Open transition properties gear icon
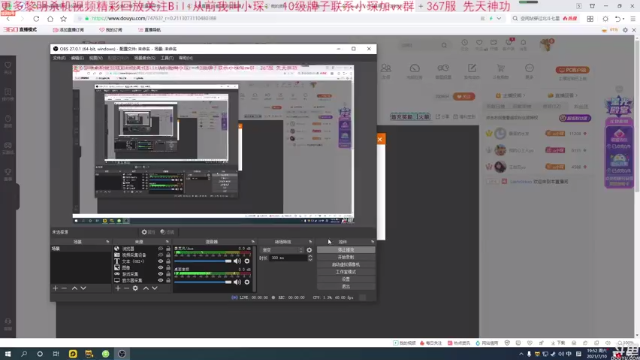 [x=309, y=250]
